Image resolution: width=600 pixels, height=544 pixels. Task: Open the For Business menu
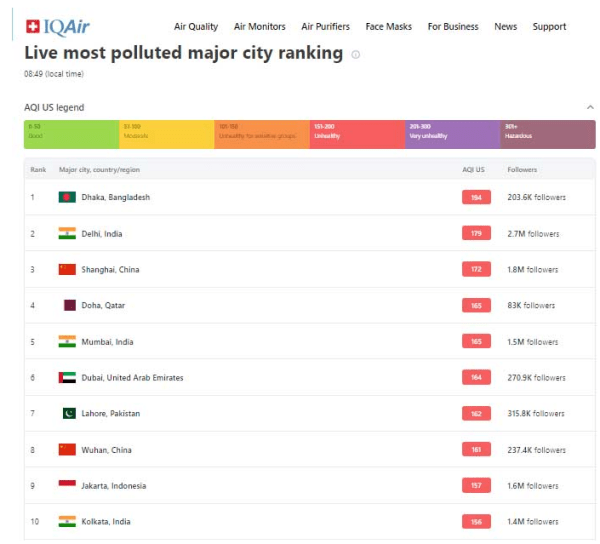pyautogui.click(x=453, y=27)
